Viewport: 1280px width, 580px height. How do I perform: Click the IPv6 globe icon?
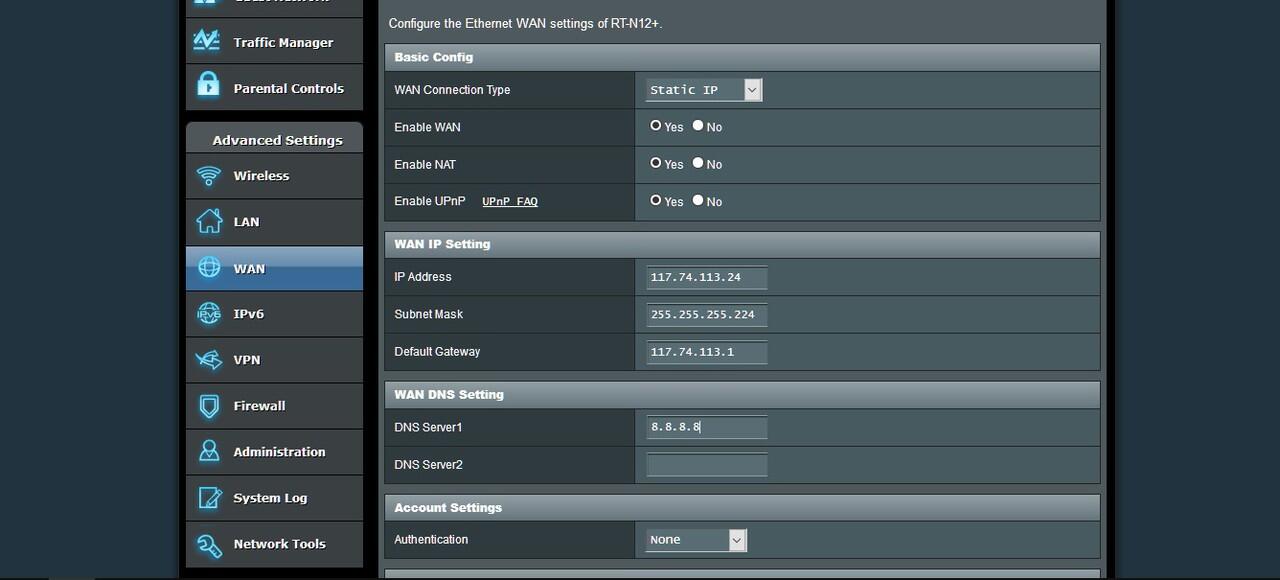click(209, 314)
